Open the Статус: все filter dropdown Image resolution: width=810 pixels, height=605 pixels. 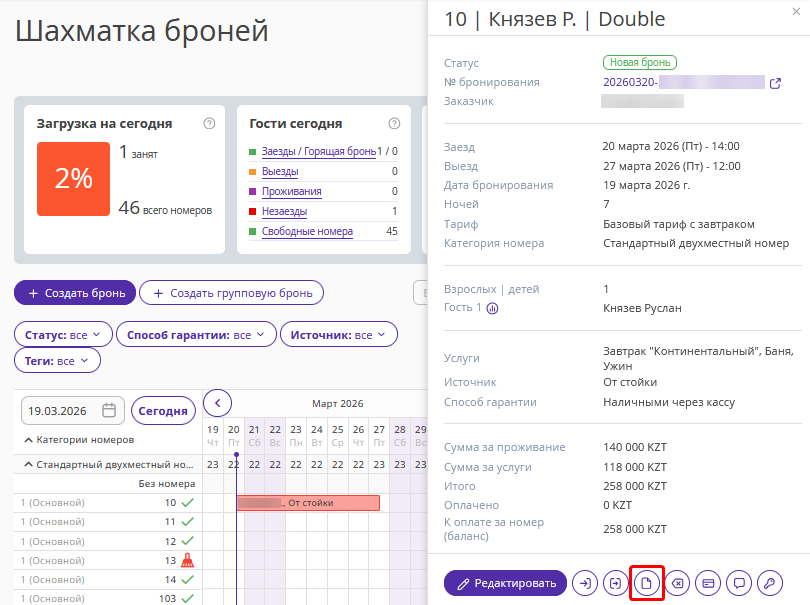tap(63, 335)
